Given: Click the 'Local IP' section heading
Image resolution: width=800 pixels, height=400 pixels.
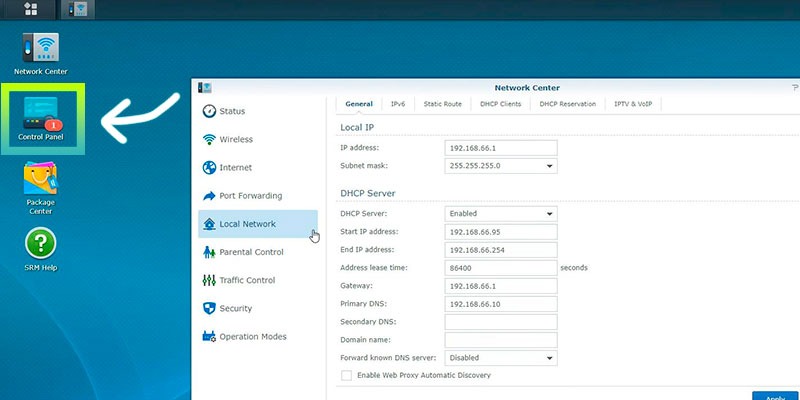Looking at the screenshot, I should coord(358,128).
